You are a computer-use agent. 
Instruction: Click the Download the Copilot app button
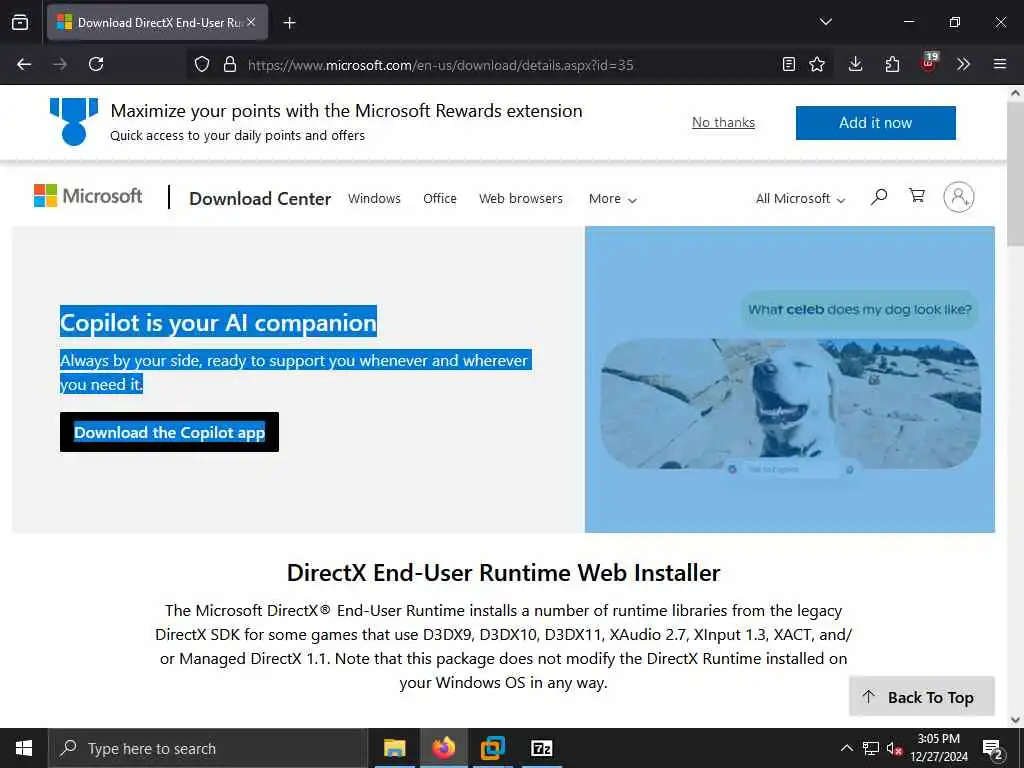[169, 432]
